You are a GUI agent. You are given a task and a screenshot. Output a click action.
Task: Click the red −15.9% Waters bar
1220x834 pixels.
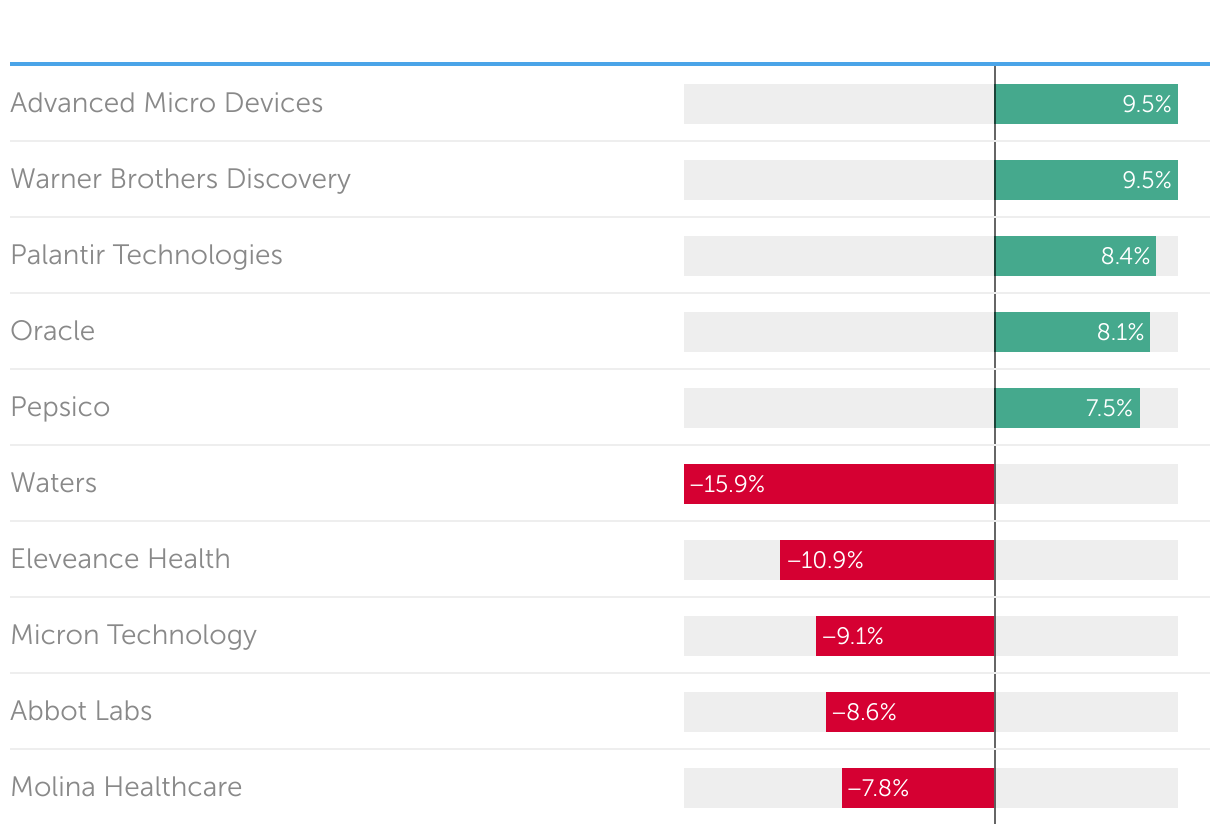(839, 484)
